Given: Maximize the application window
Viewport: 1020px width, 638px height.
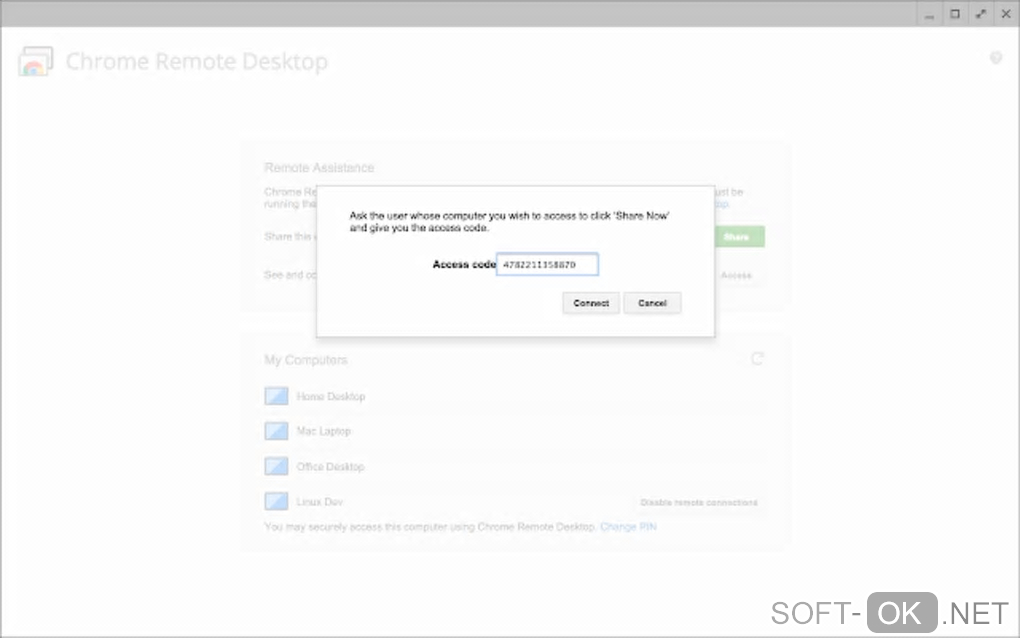Looking at the screenshot, I should [x=955, y=14].
